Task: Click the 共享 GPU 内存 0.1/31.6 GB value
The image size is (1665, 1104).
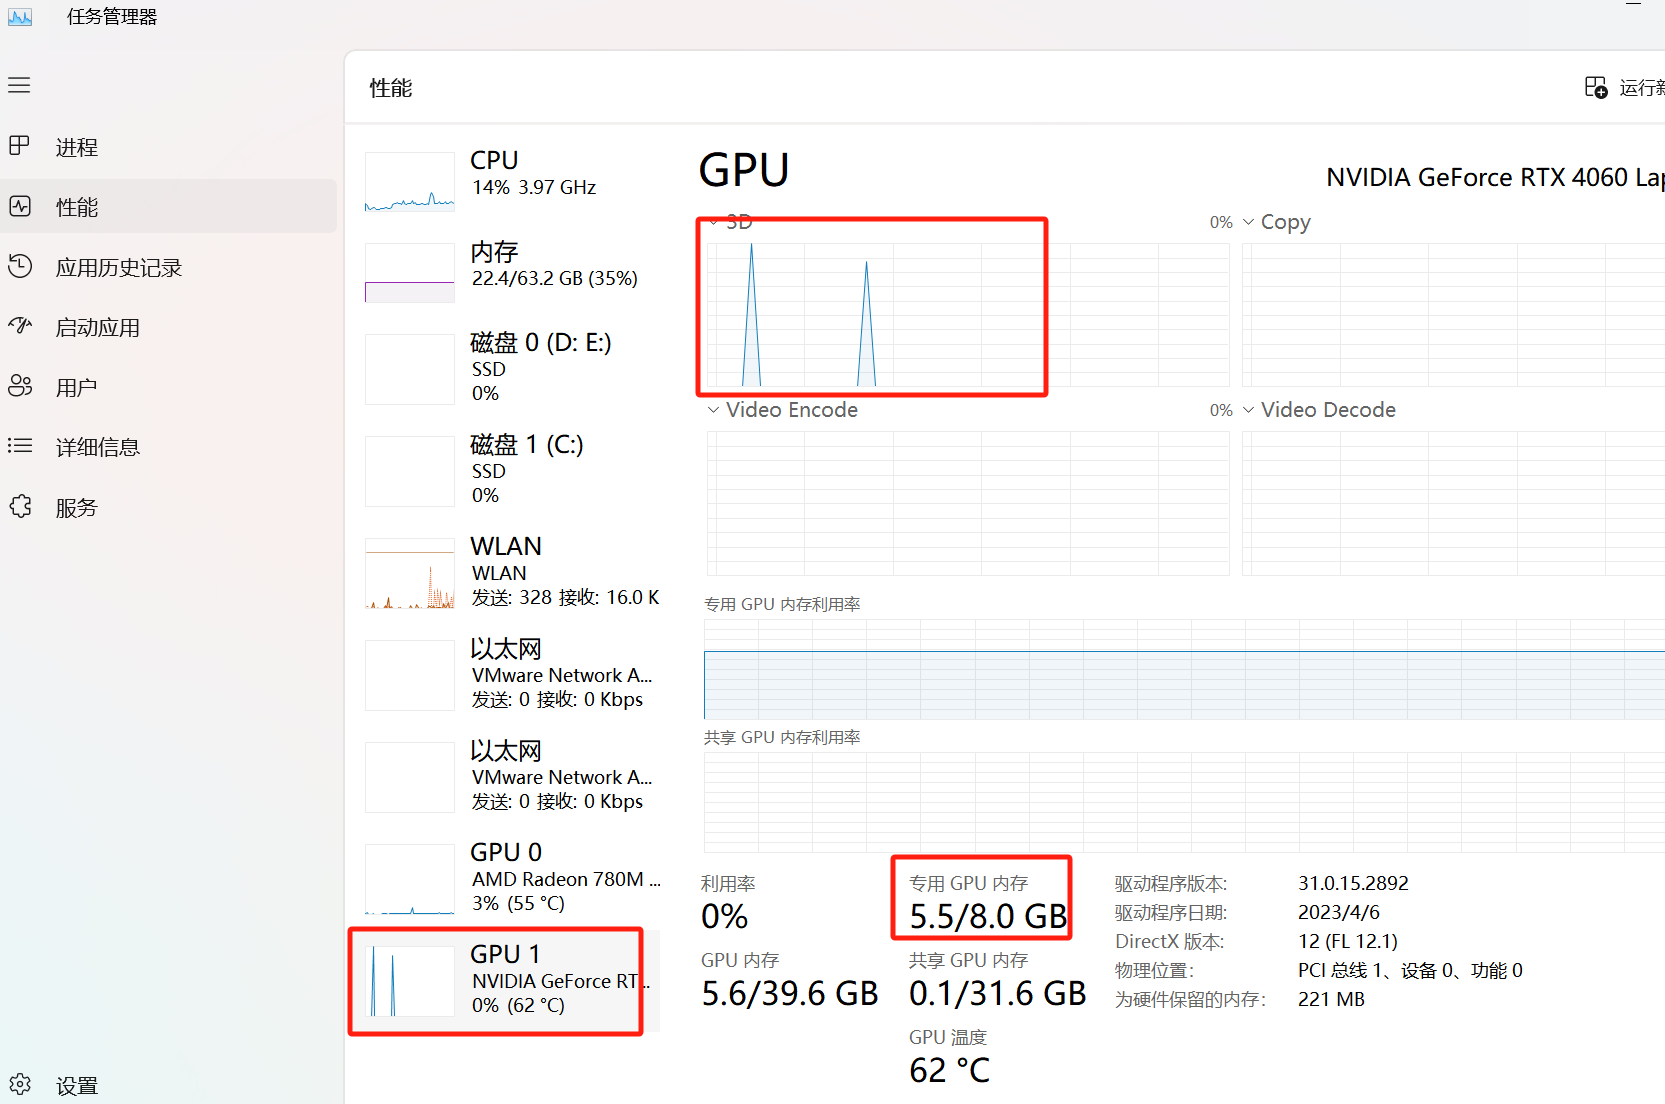Action: (x=997, y=993)
